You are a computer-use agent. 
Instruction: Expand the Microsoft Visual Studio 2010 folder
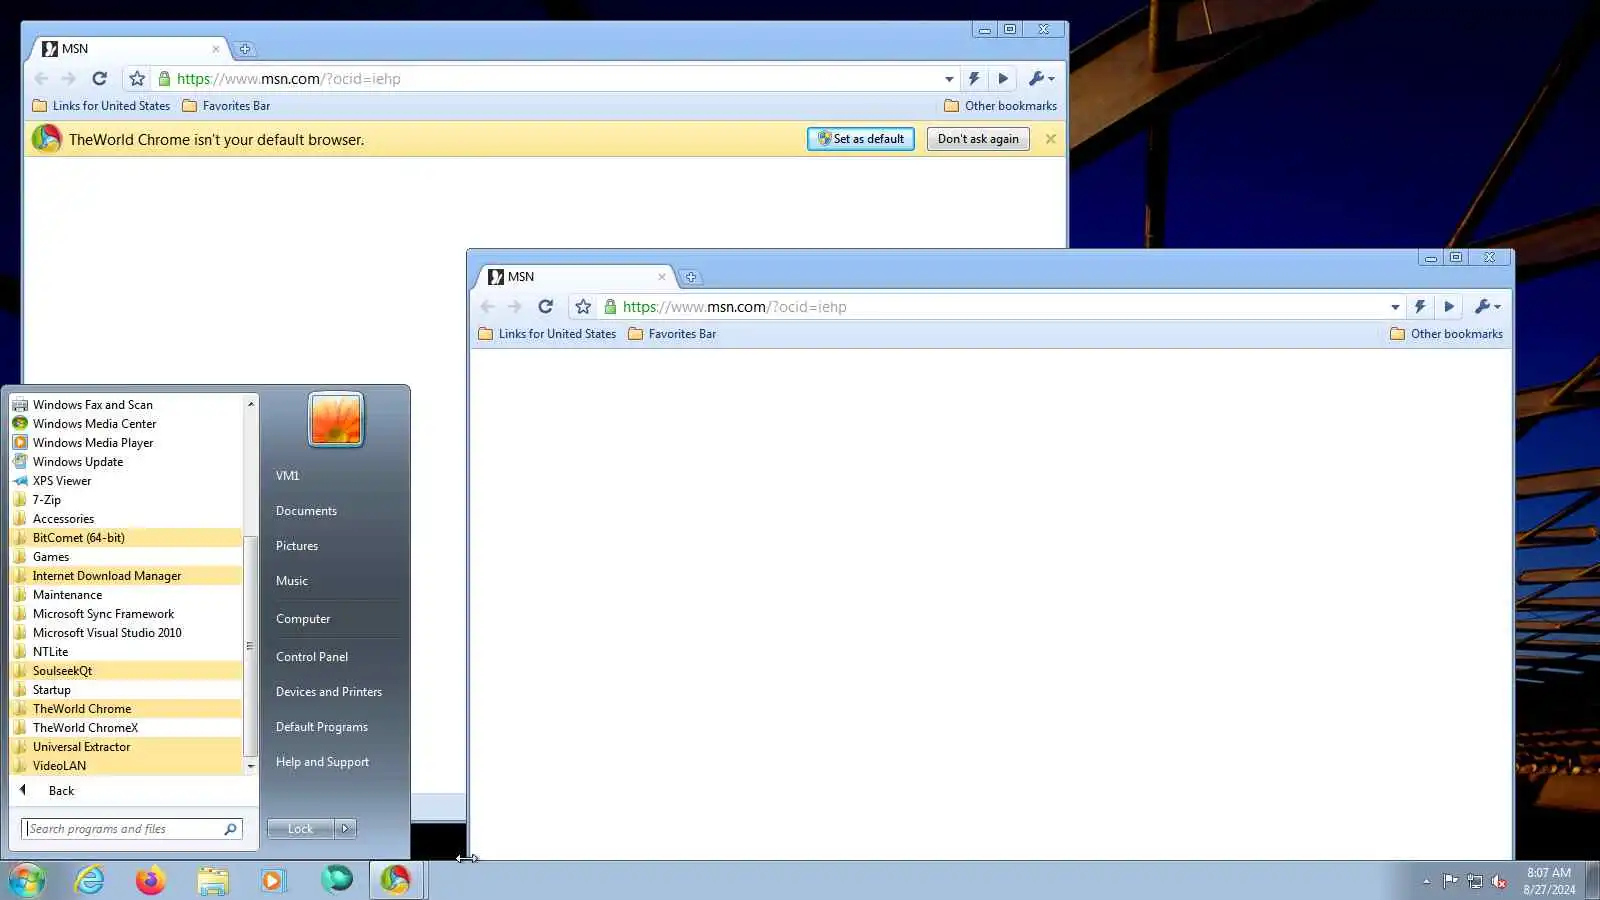[x=126, y=633]
